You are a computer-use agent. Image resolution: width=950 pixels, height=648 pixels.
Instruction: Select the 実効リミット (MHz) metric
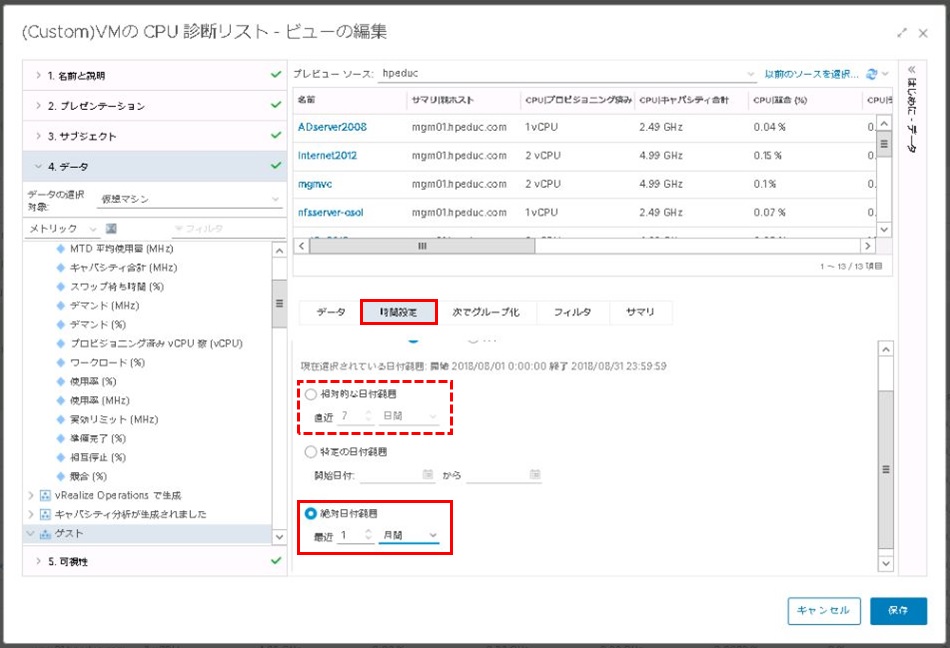pyautogui.click(x=114, y=419)
